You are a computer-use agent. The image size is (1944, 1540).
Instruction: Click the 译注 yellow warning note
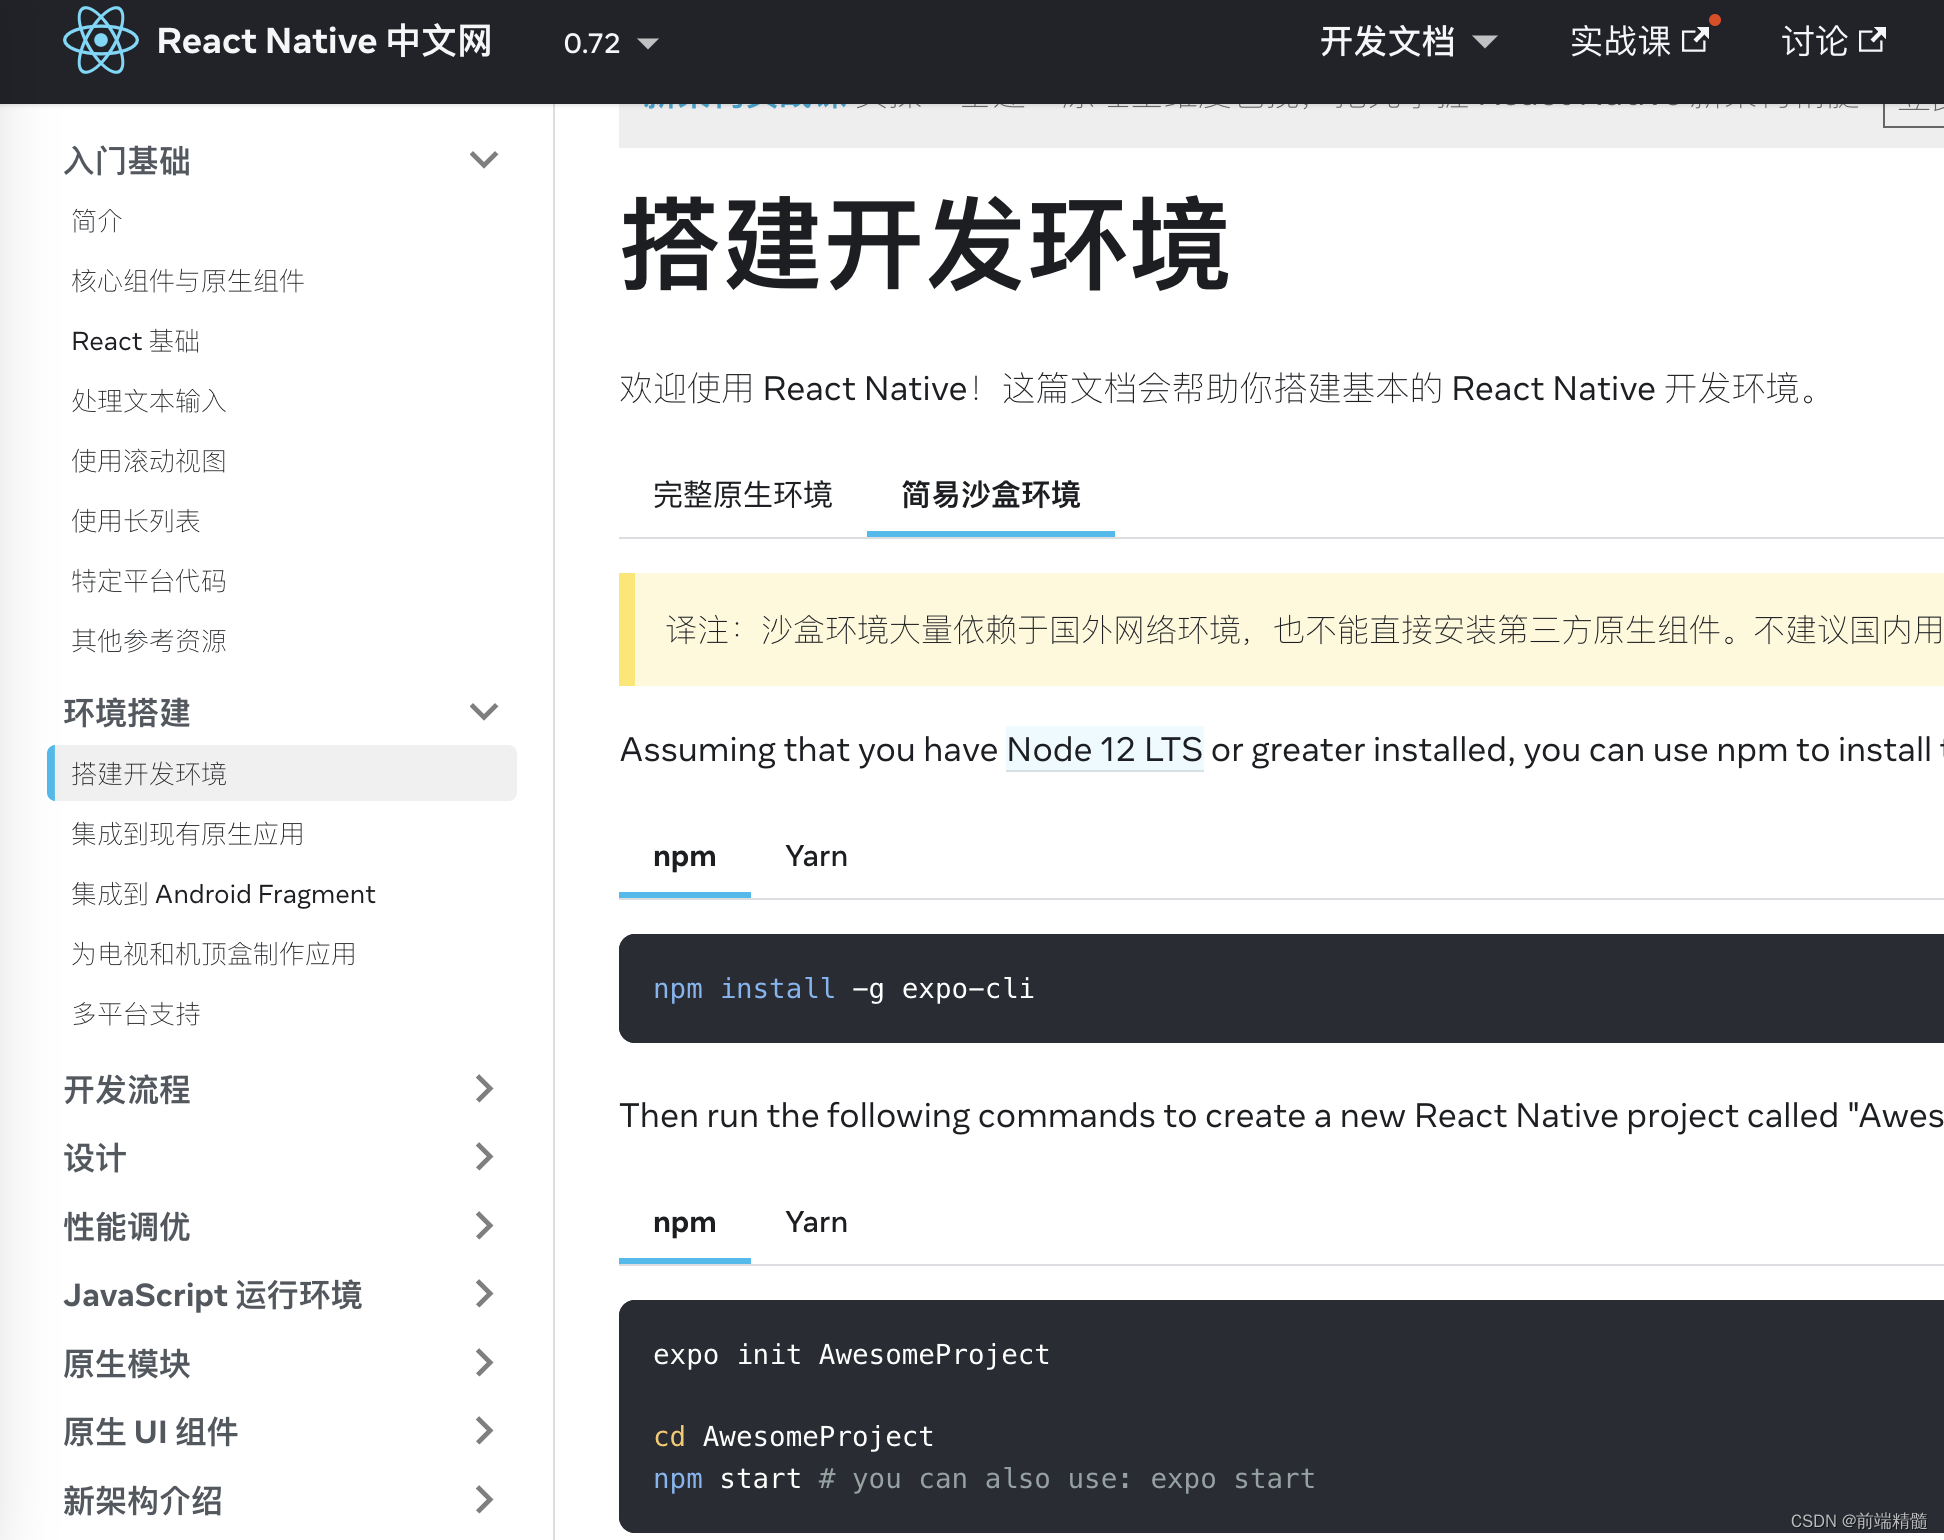1281,630
